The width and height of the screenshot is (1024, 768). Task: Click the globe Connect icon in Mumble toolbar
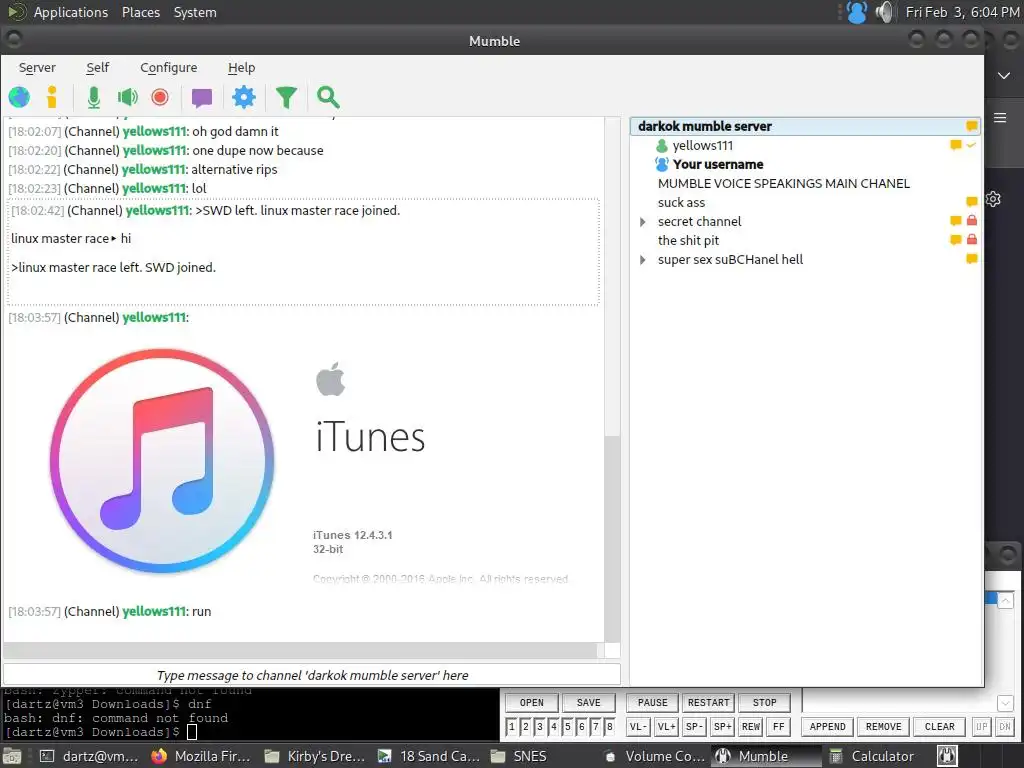point(19,97)
